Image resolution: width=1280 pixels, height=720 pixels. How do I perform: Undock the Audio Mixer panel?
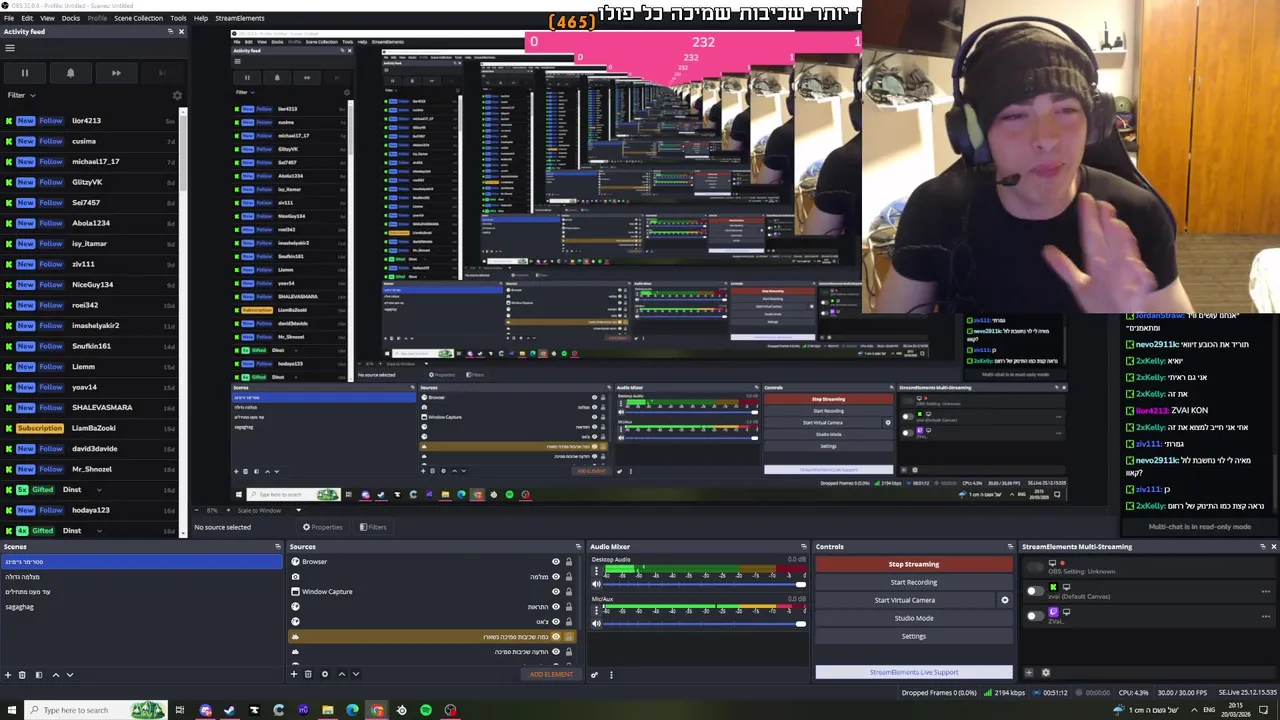803,547
